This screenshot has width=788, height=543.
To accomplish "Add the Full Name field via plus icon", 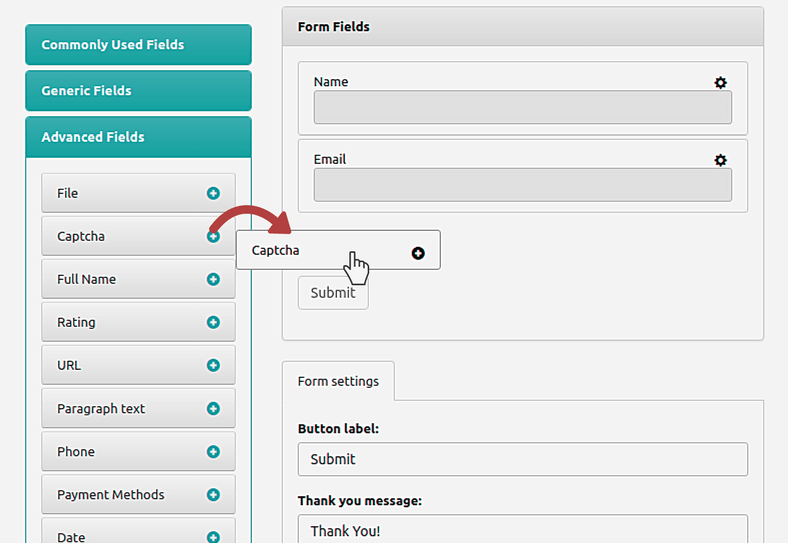I will pos(213,279).
